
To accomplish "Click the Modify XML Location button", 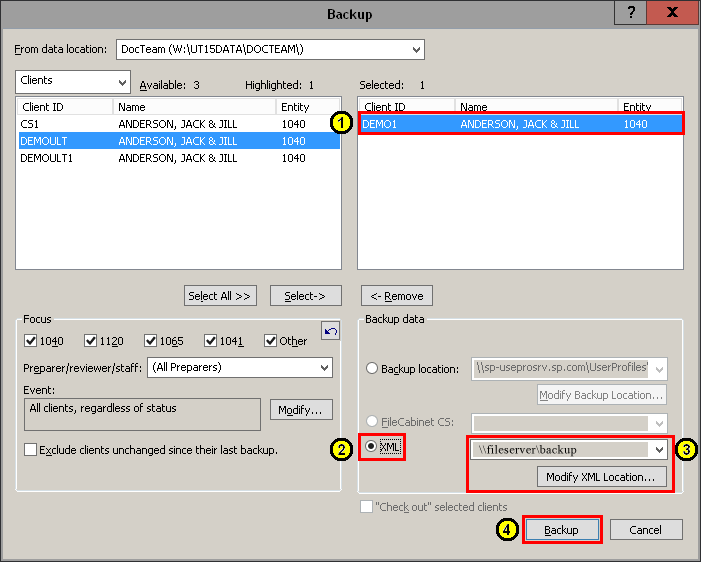I will coord(601,477).
